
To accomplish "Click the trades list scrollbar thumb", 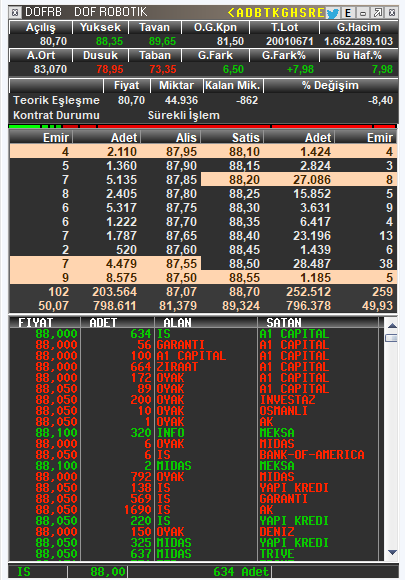I will 392,338.
